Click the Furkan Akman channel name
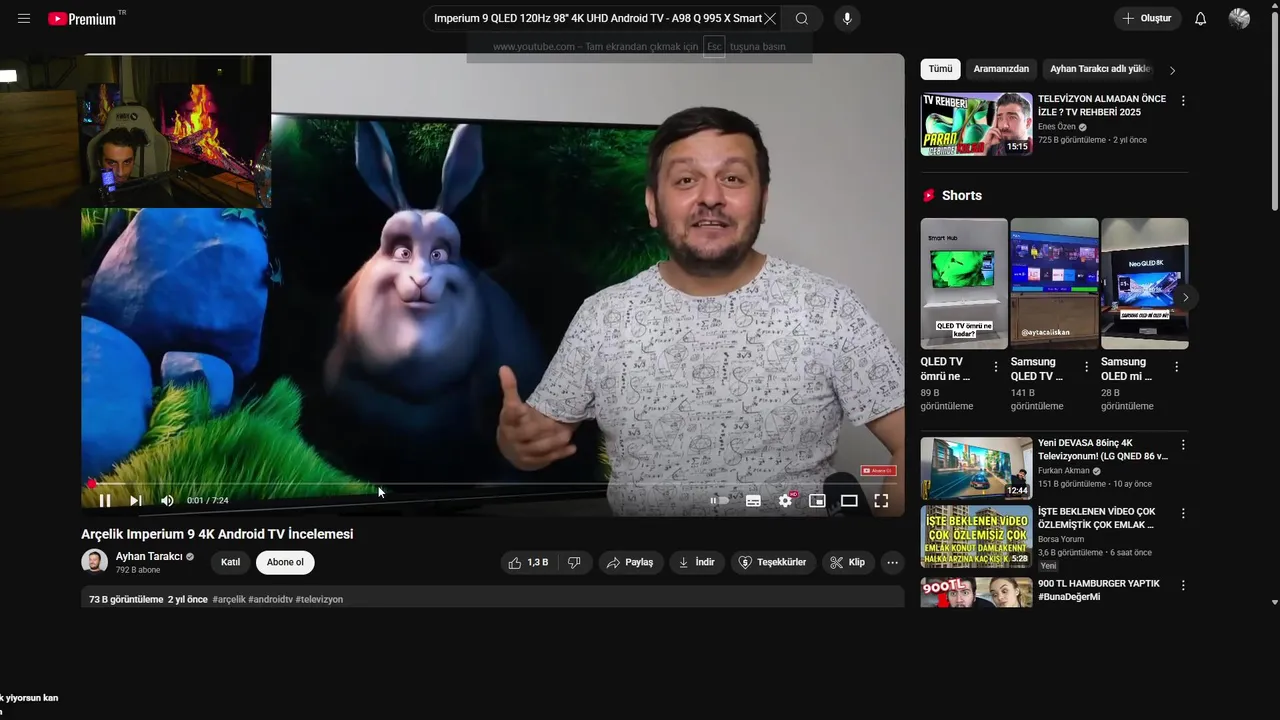The width and height of the screenshot is (1280, 720). [x=1063, y=471]
